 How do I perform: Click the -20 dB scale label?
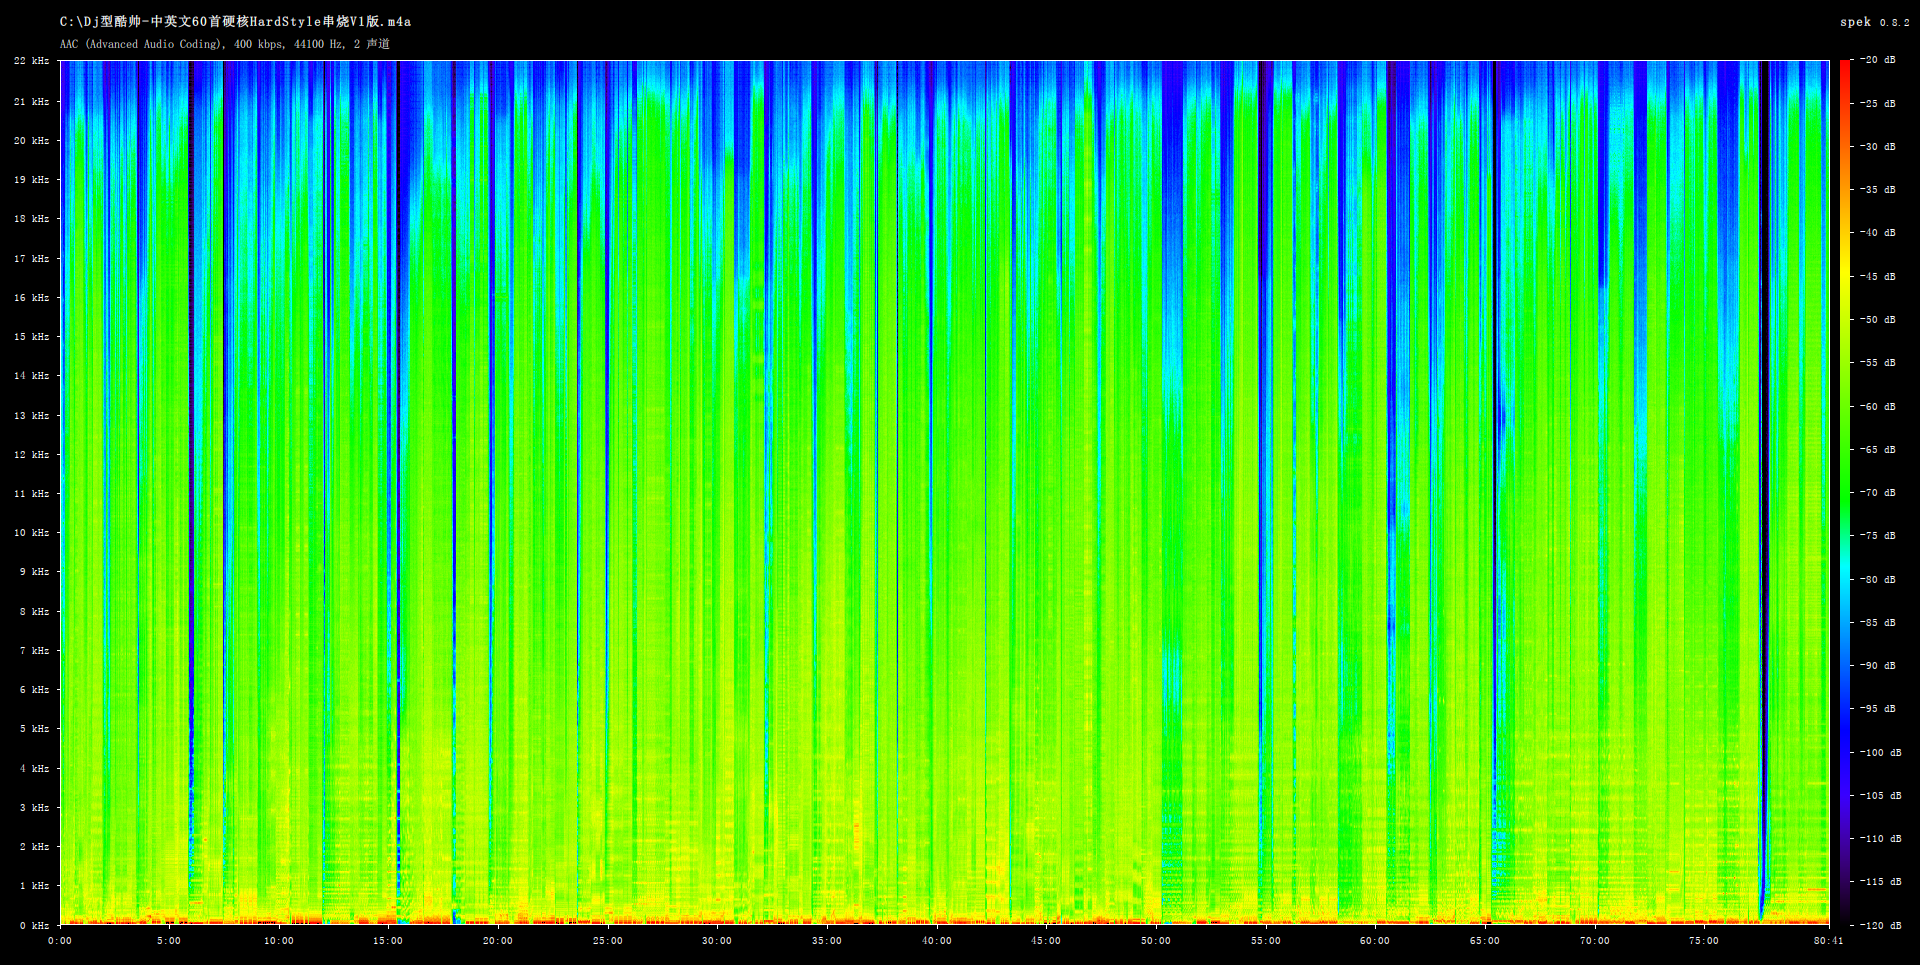[x=1876, y=60]
